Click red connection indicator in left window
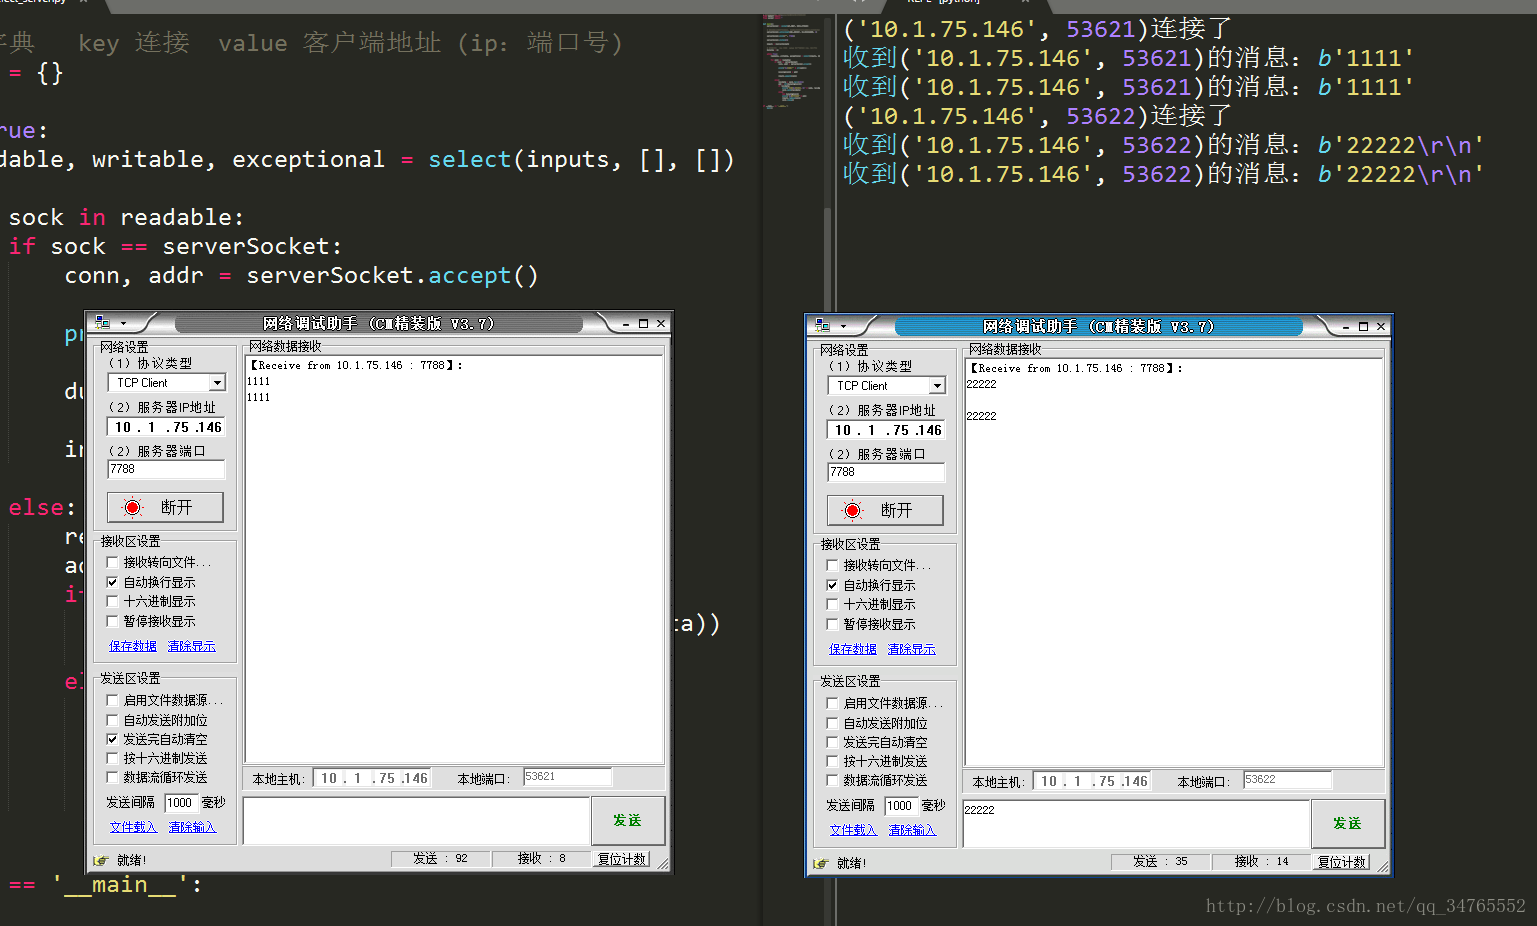1537x926 pixels. (133, 507)
